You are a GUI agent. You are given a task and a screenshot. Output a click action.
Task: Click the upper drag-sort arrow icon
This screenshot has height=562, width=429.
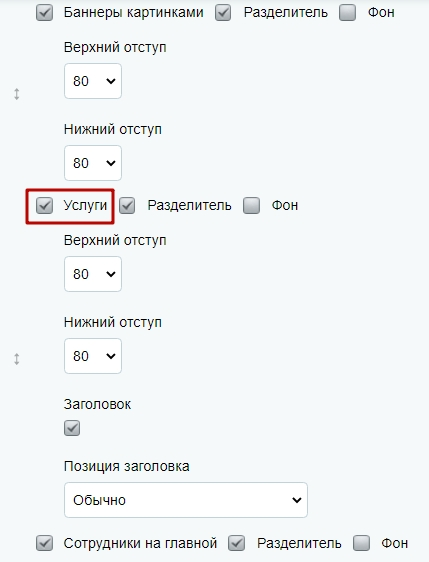click(16, 94)
